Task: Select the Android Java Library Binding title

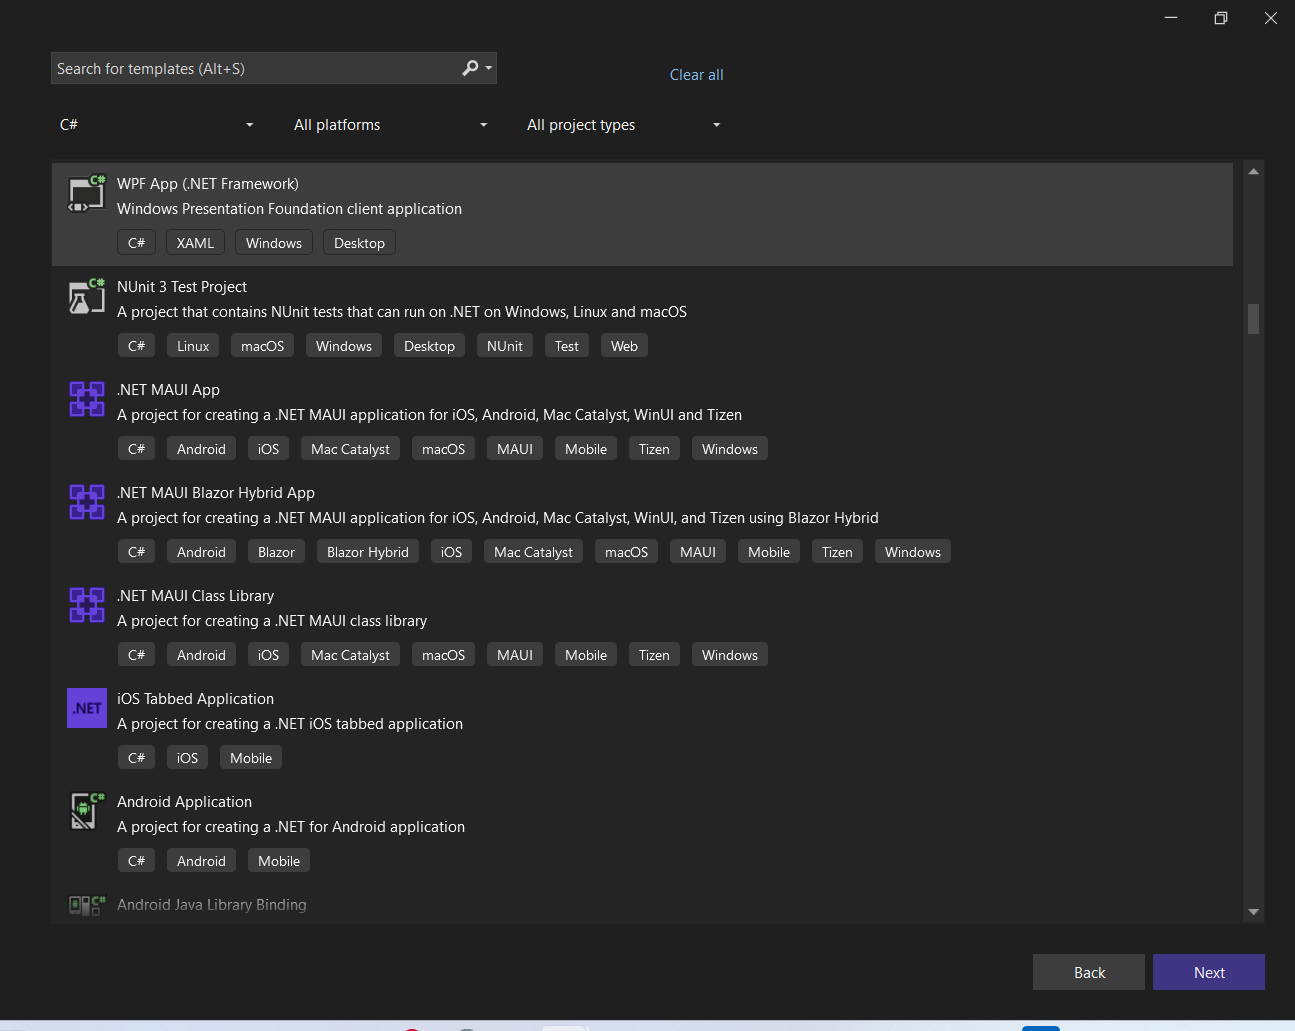Action: tap(212, 905)
